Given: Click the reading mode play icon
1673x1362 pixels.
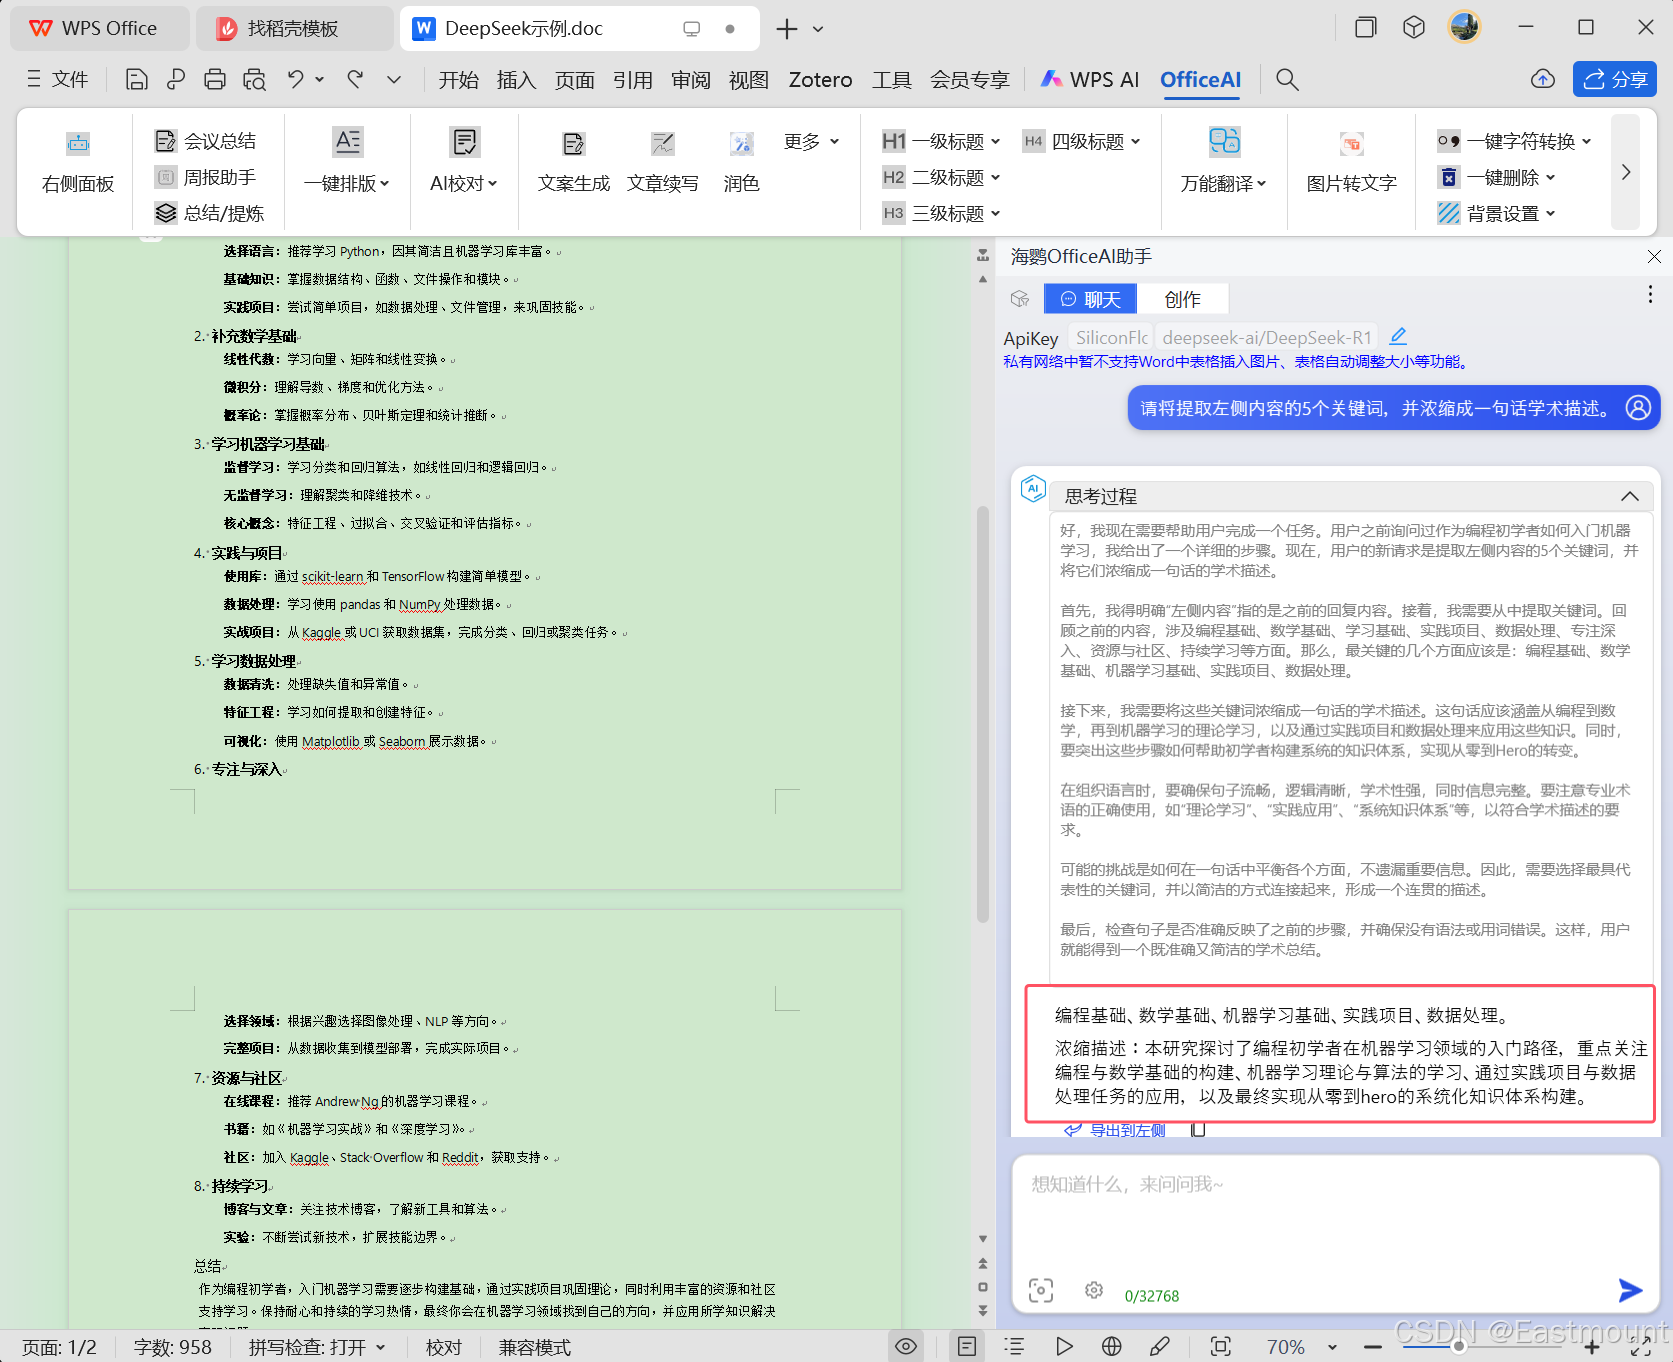Looking at the screenshot, I should coord(1064,1346).
